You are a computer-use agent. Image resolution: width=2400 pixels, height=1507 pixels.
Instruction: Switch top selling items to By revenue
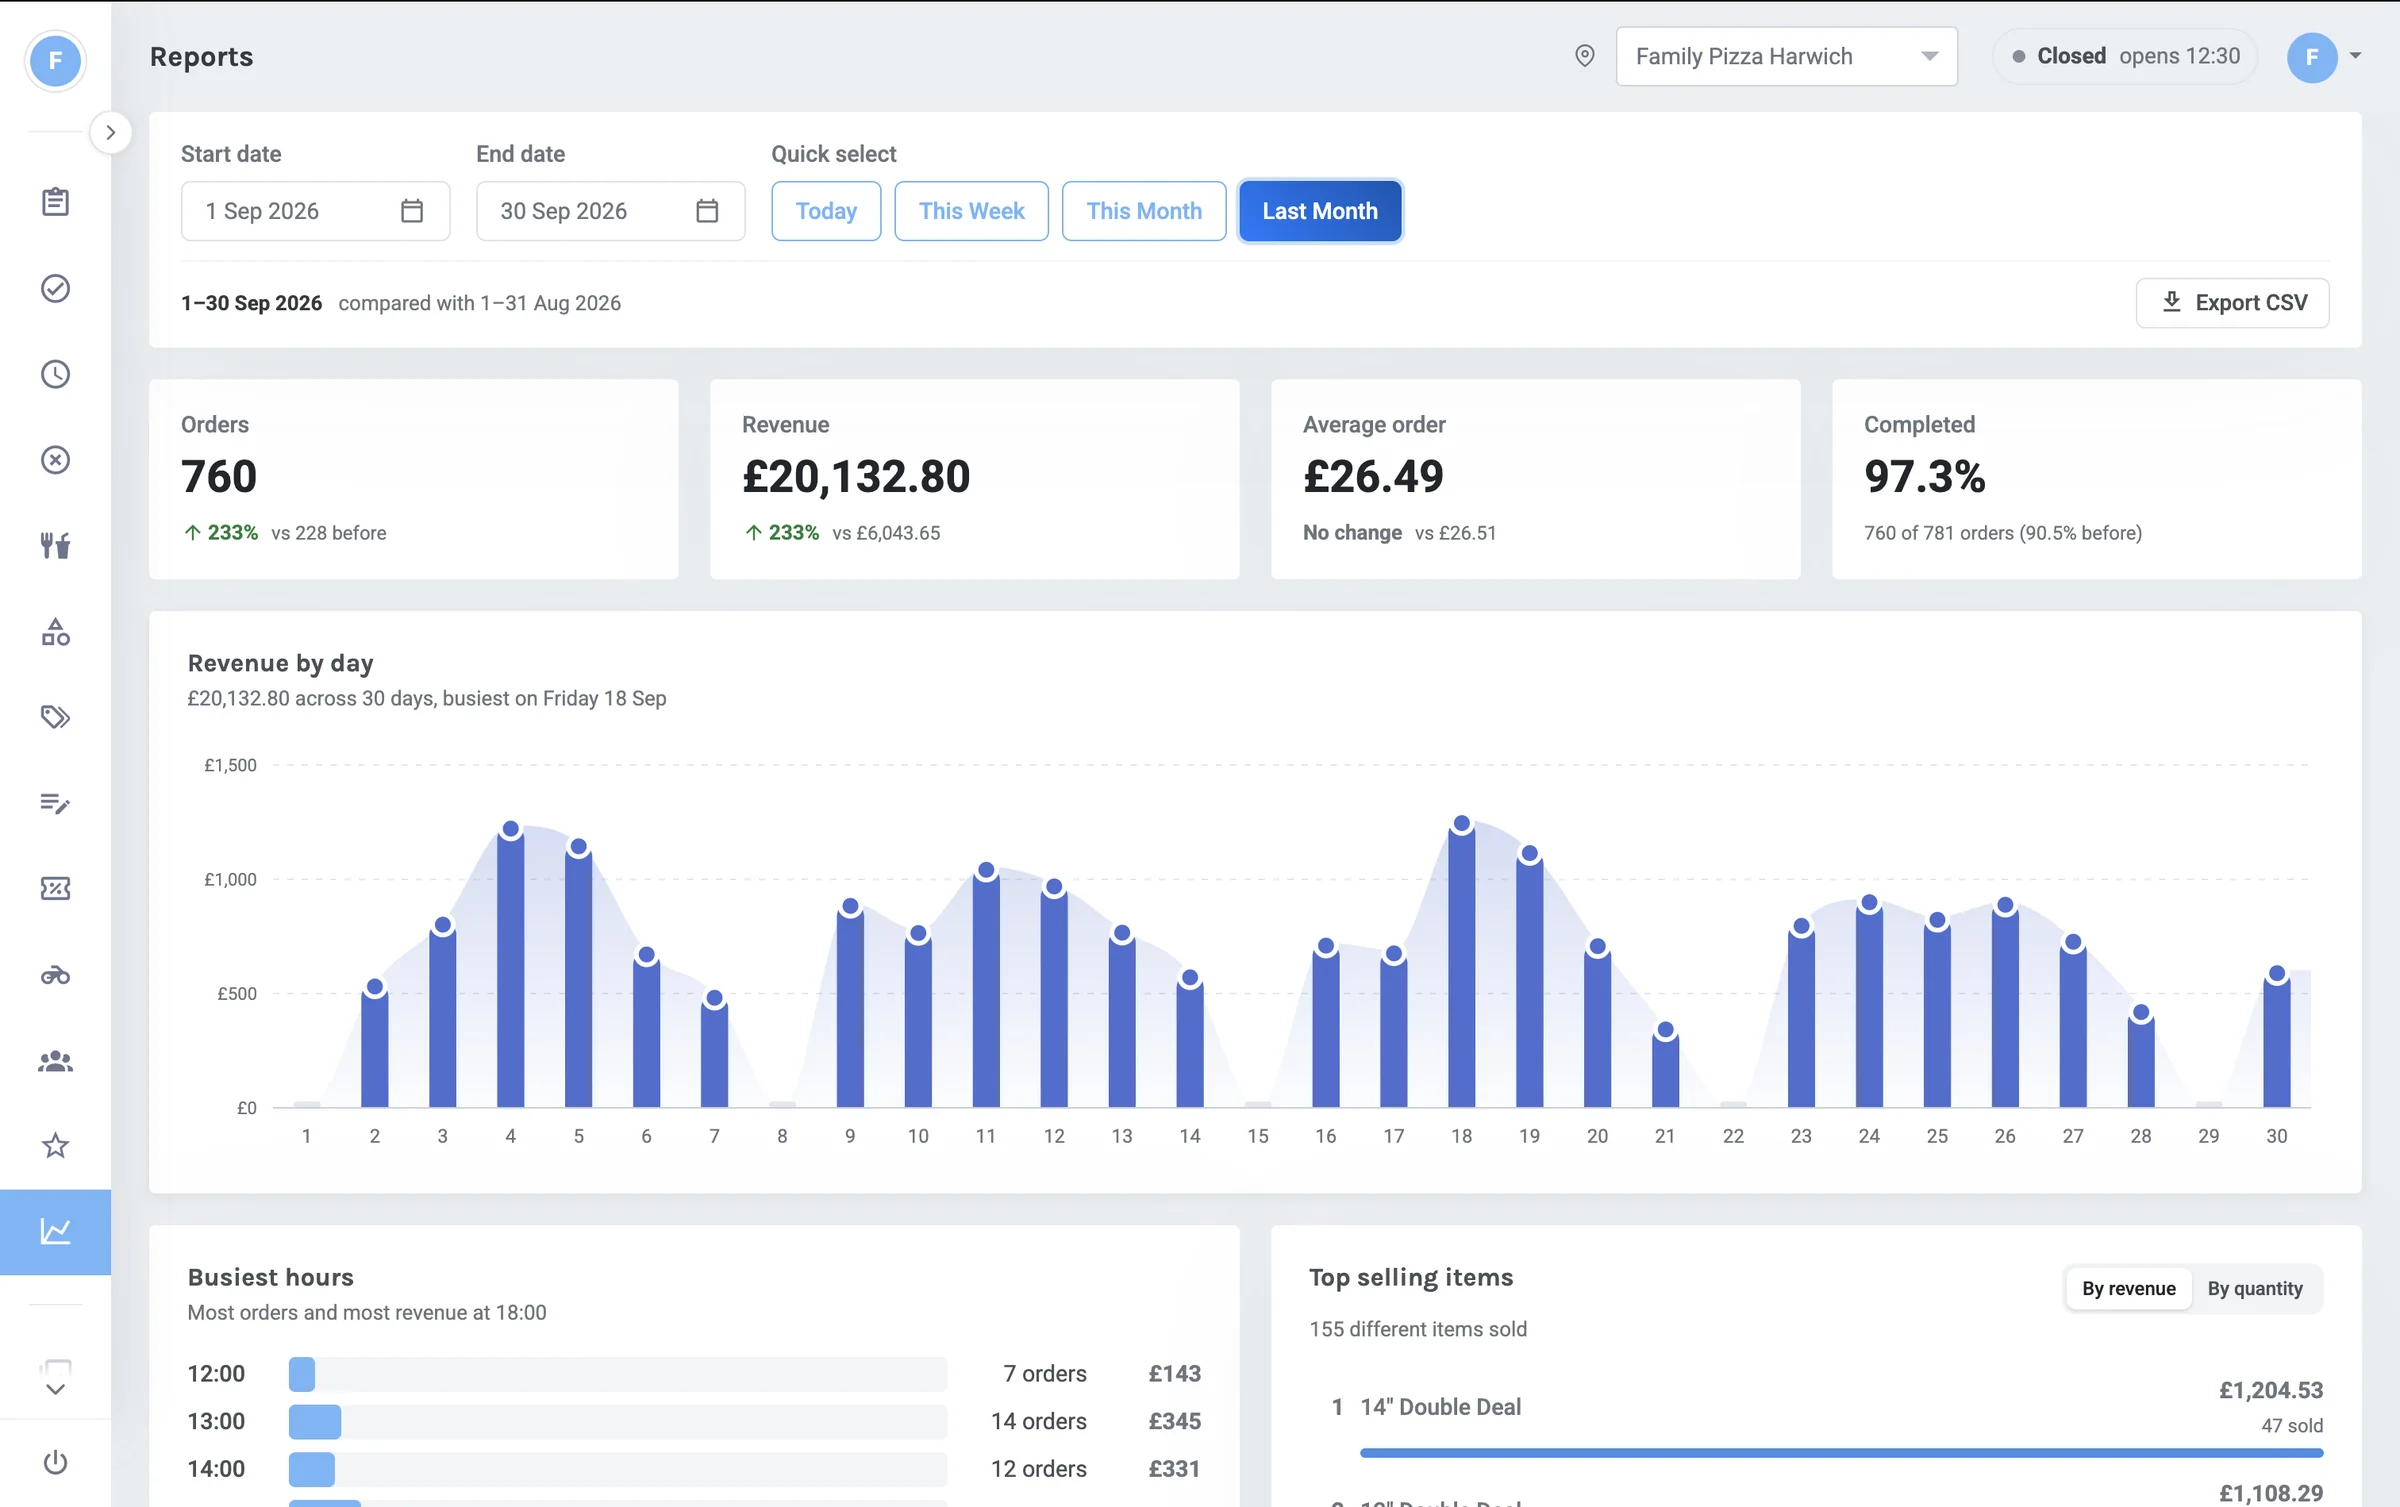pos(2128,1289)
